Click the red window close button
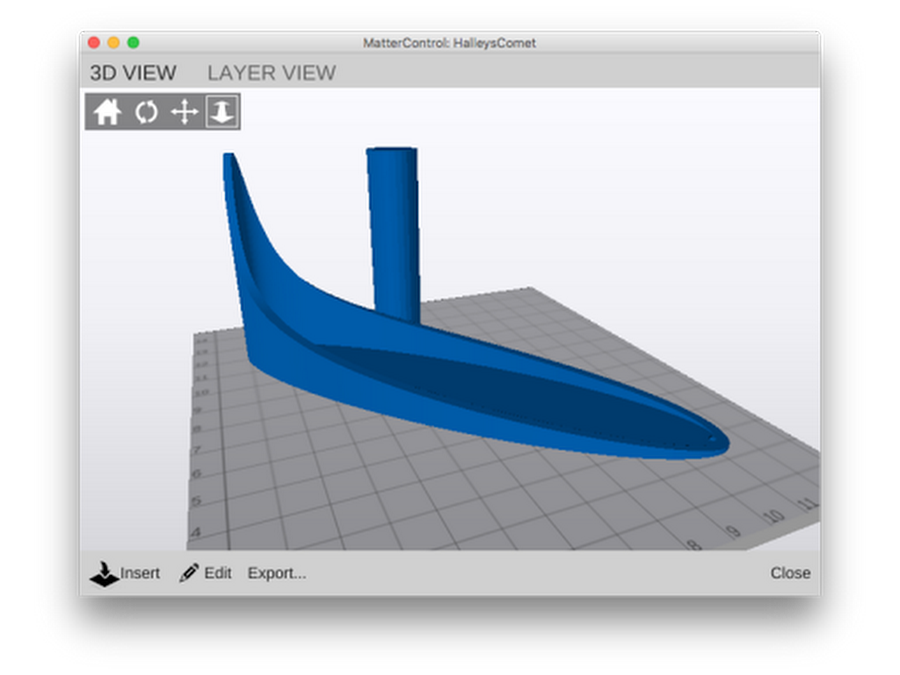This screenshot has width=900, height=675. 94,42
